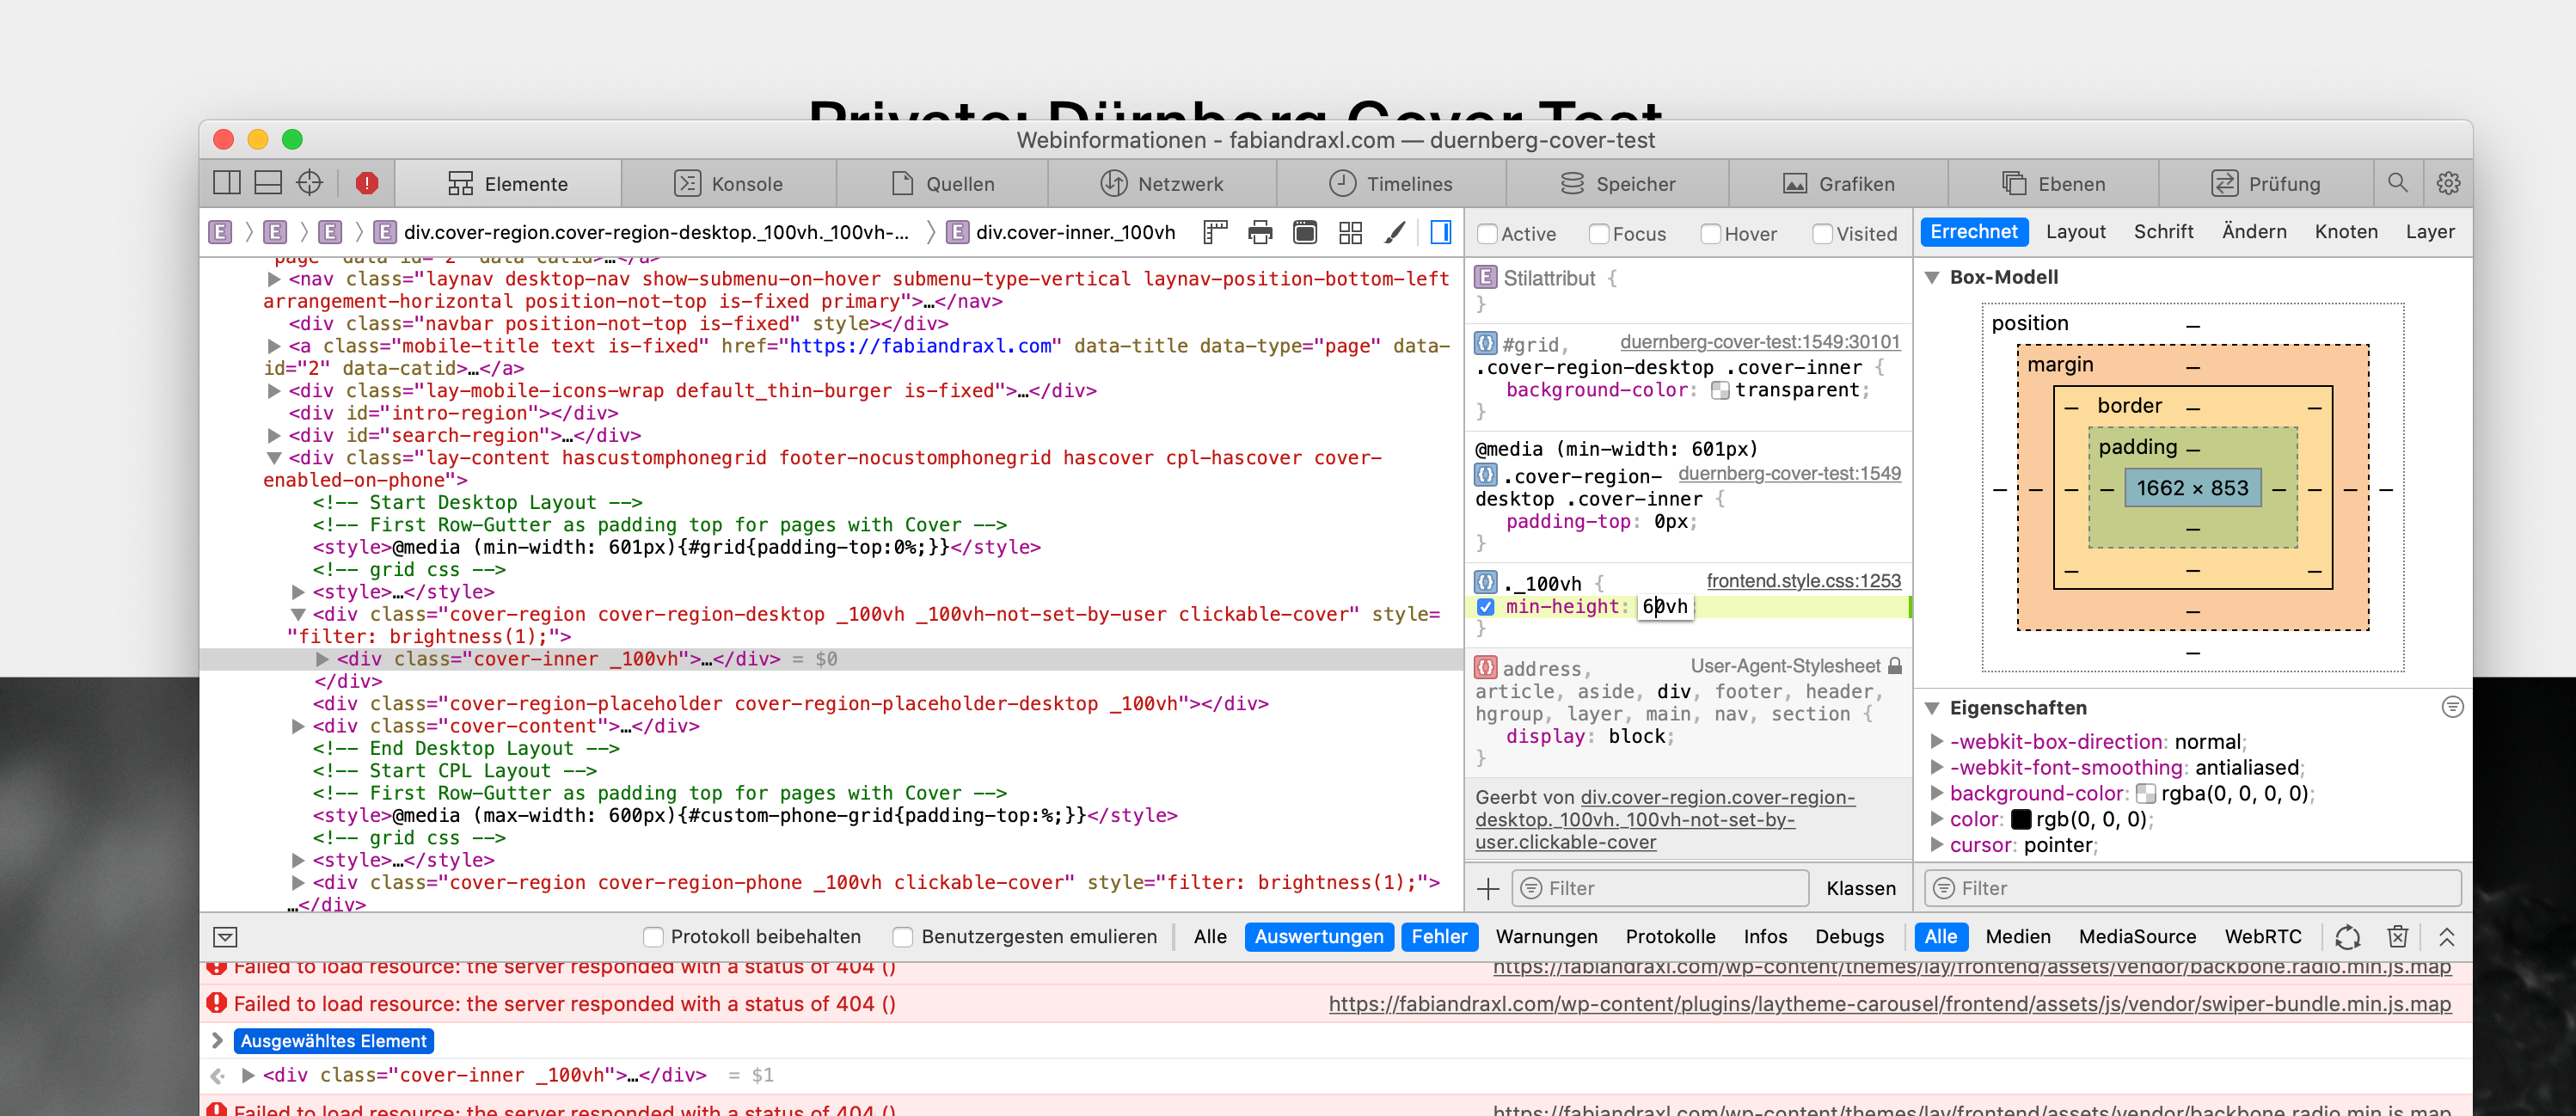The image size is (2576, 1116).
Task: Click the element picker crosshair icon
Action: click(310, 183)
